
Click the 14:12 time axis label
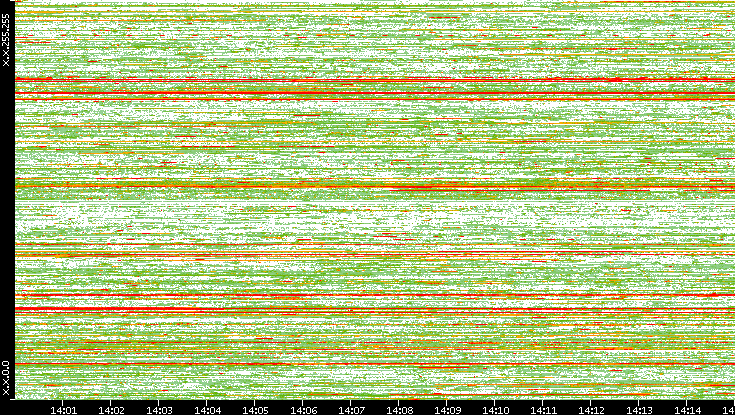tap(591, 410)
